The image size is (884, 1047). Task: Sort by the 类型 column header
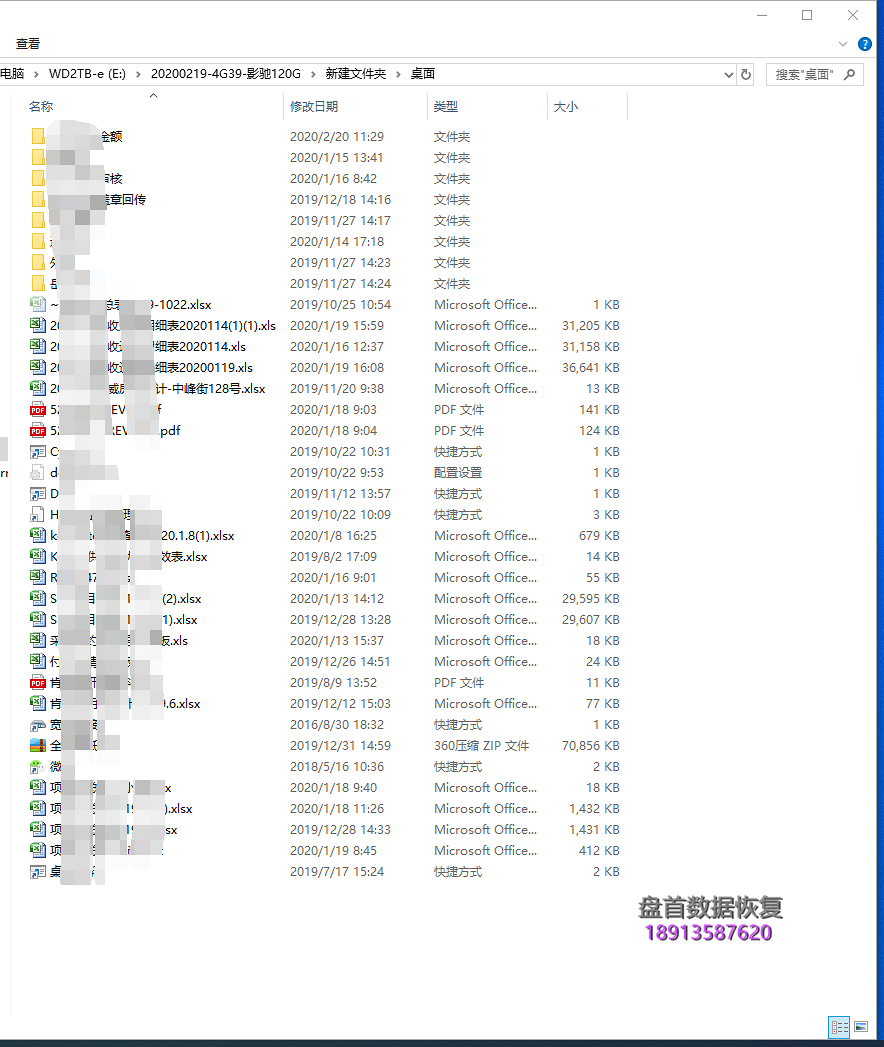coord(445,107)
